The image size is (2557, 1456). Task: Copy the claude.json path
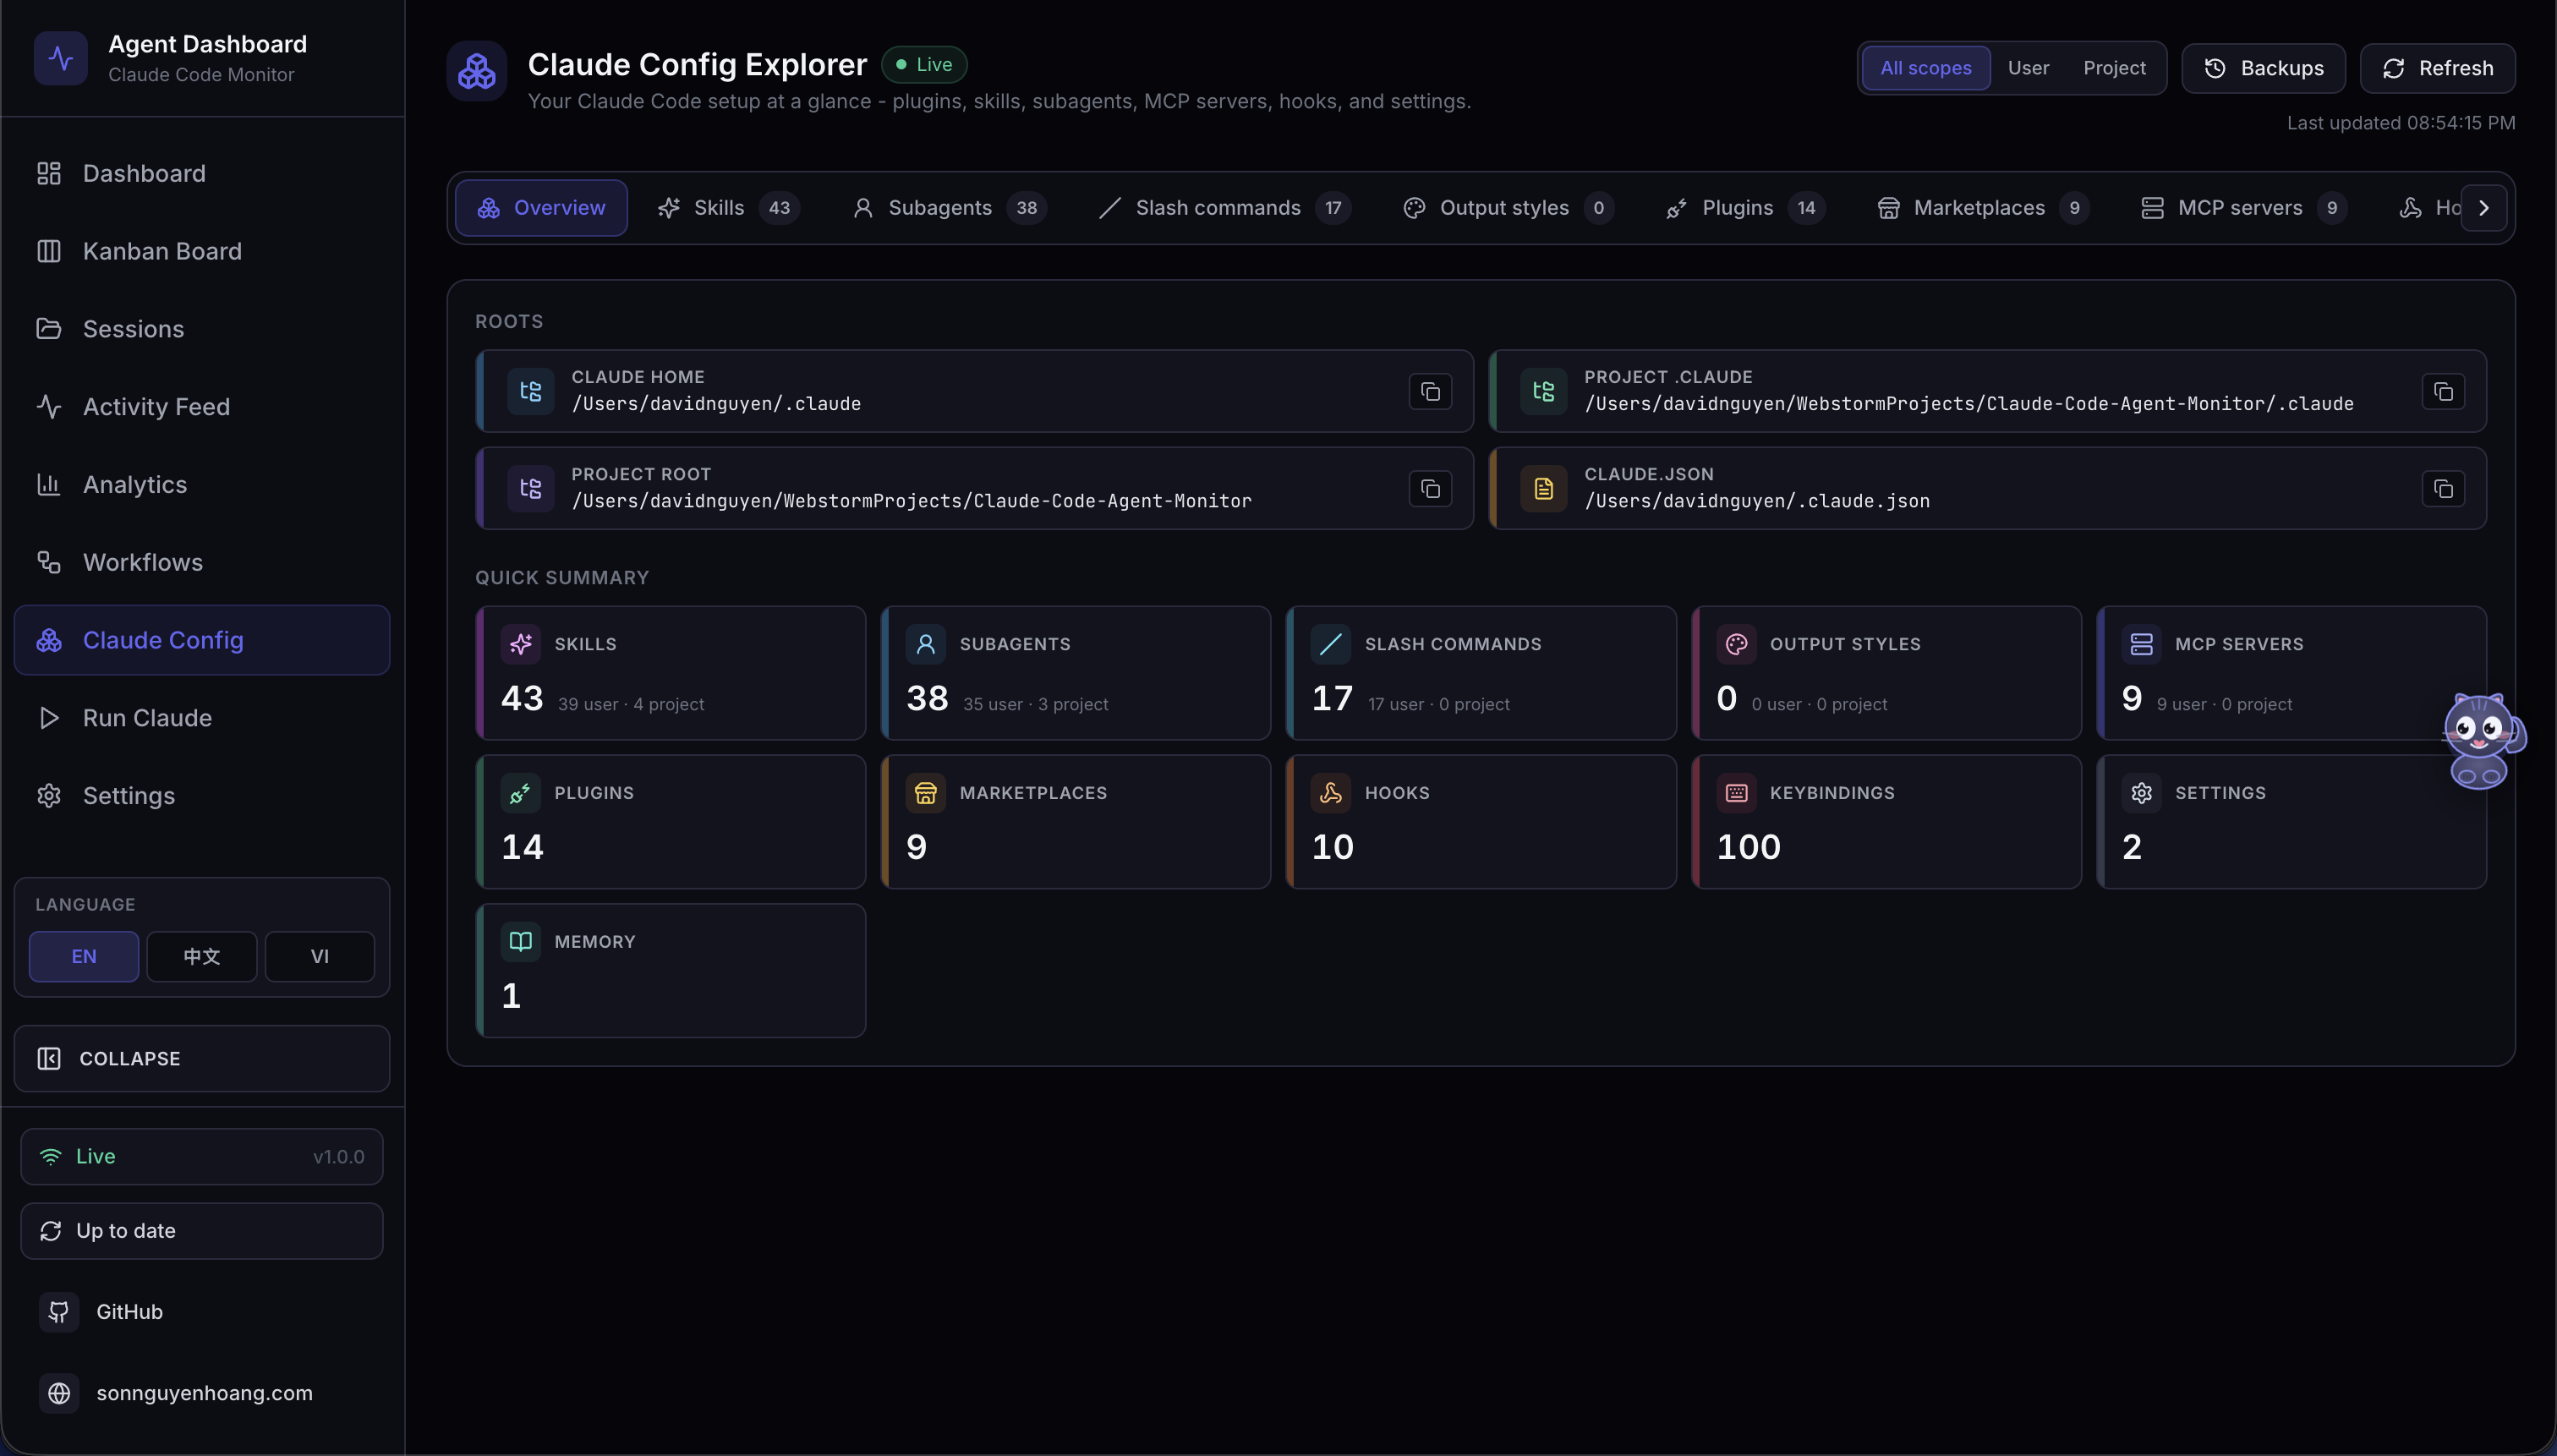[2443, 489]
